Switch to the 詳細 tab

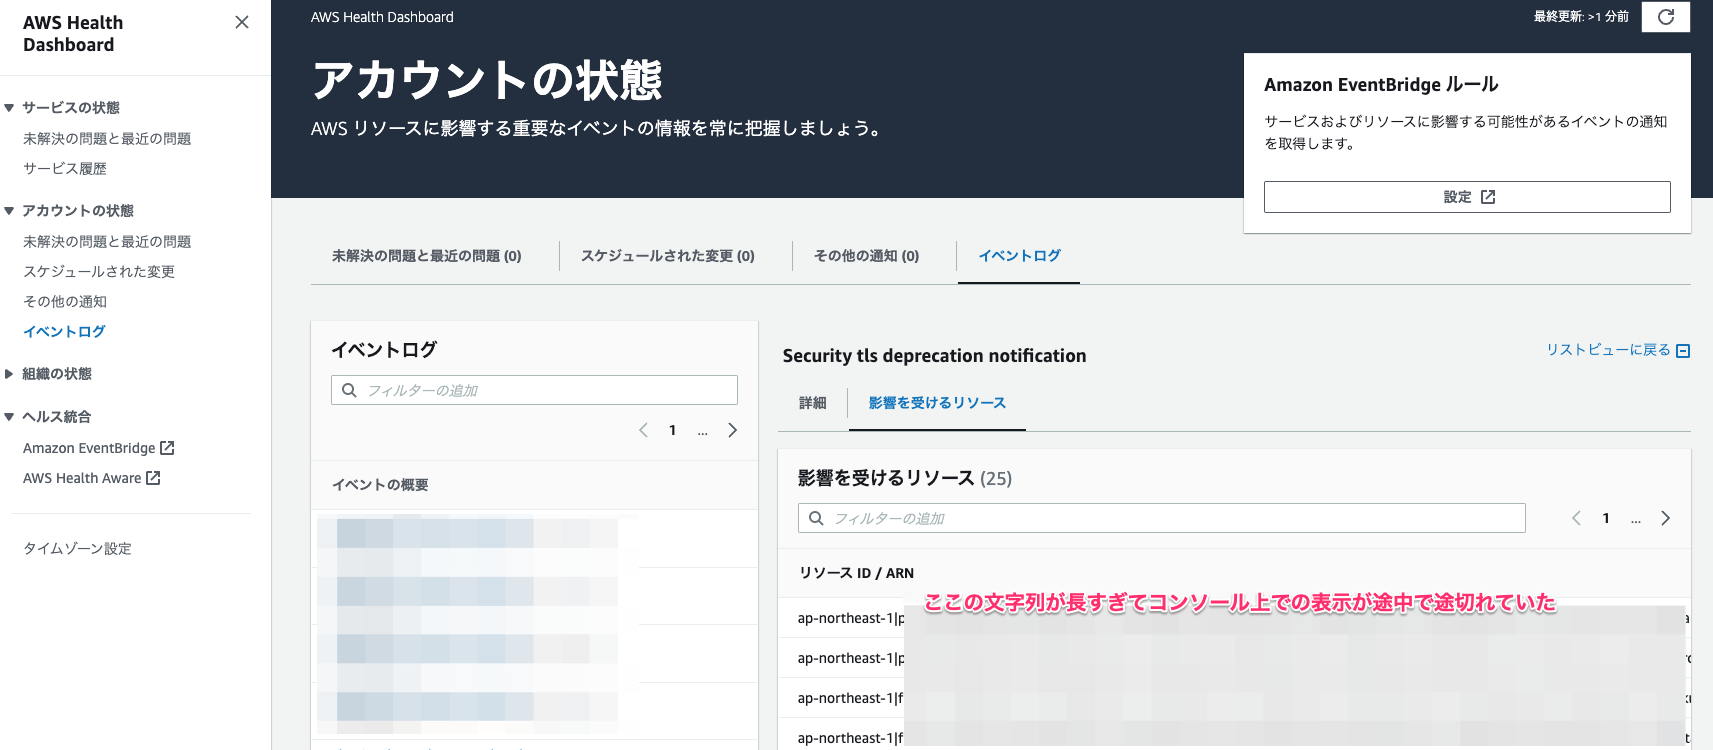pyautogui.click(x=813, y=403)
